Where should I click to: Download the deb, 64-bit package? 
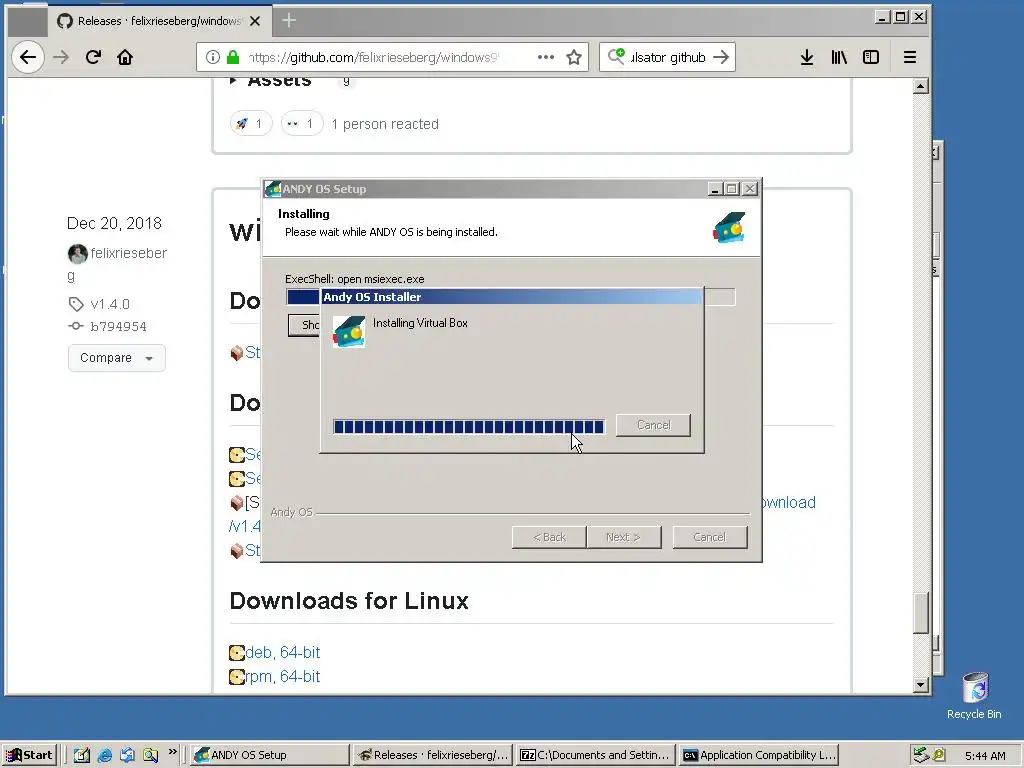click(x=282, y=652)
